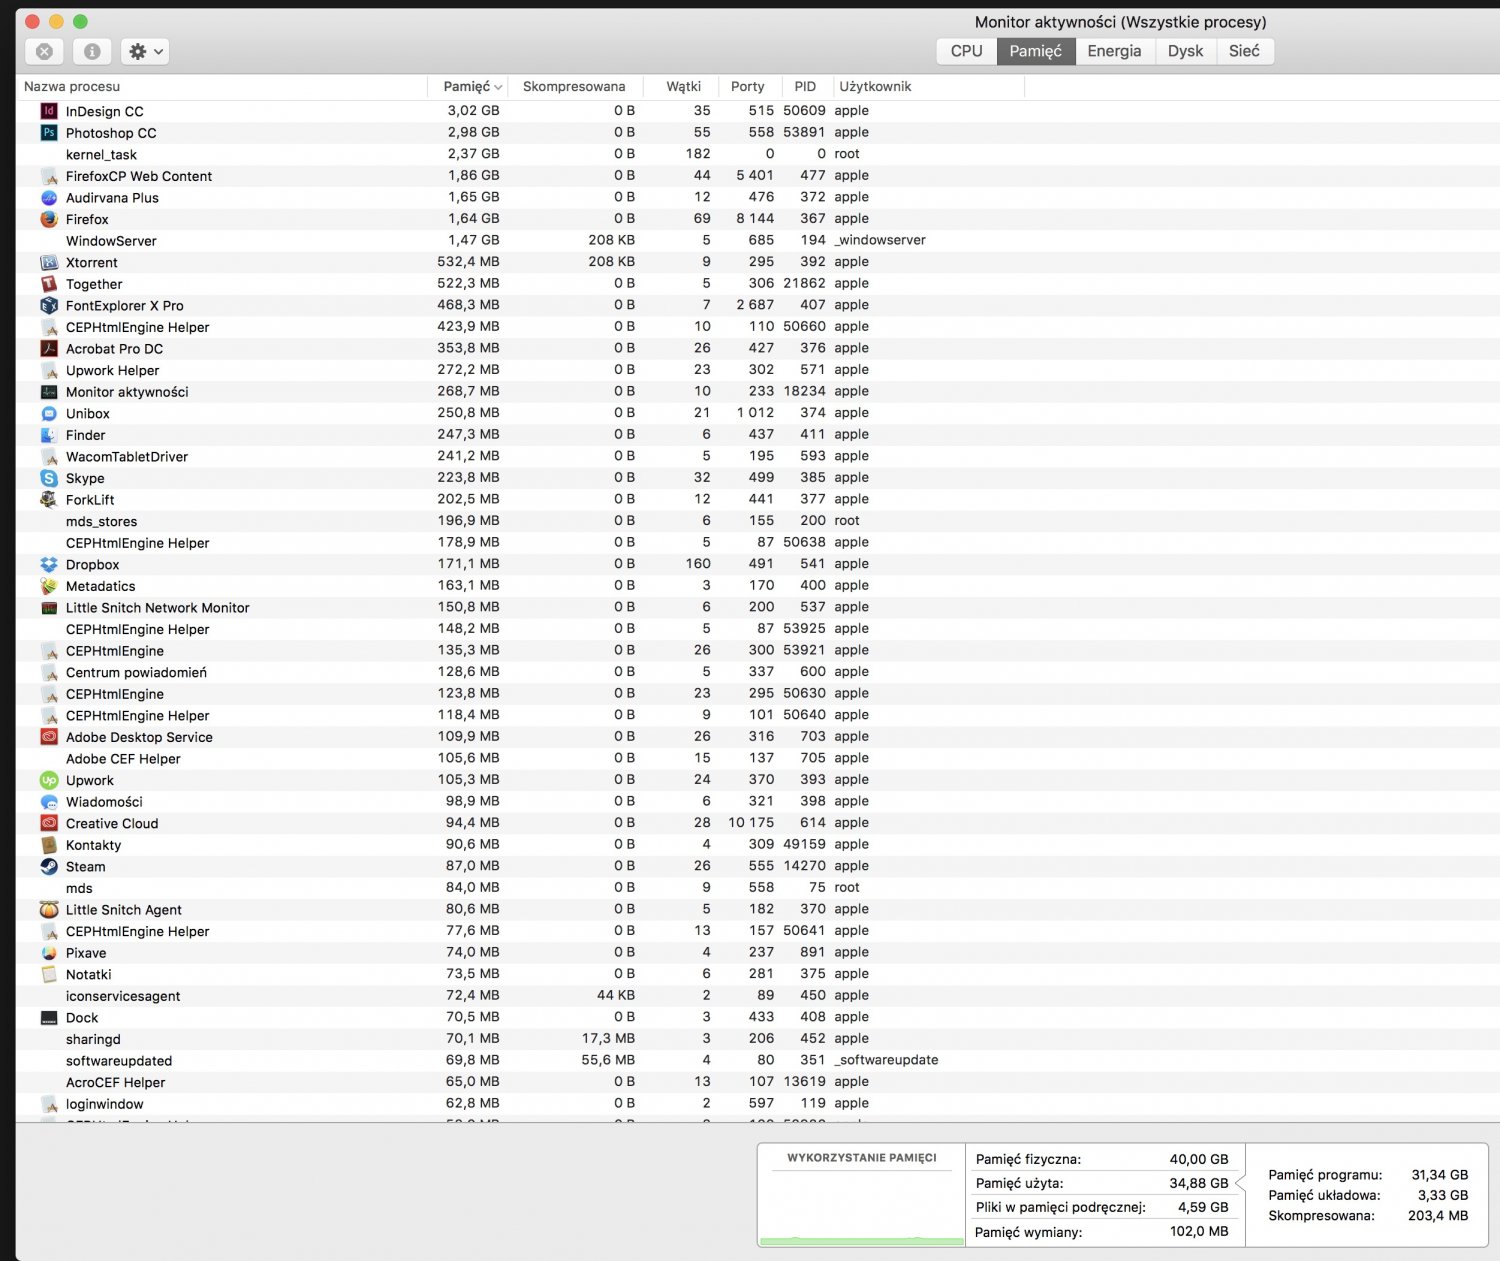The width and height of the screenshot is (1500, 1261).
Task: Sort by Wątki column header
Action: tap(683, 87)
